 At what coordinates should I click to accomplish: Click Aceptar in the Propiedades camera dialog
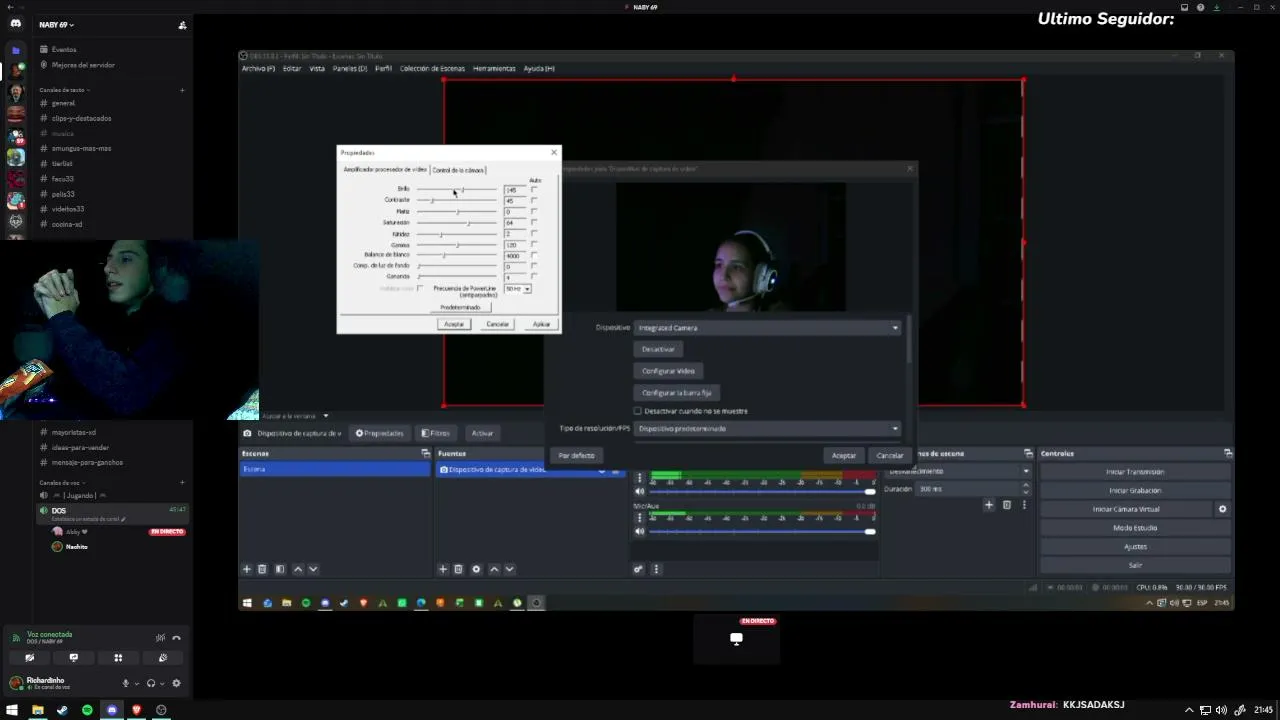[x=454, y=324]
